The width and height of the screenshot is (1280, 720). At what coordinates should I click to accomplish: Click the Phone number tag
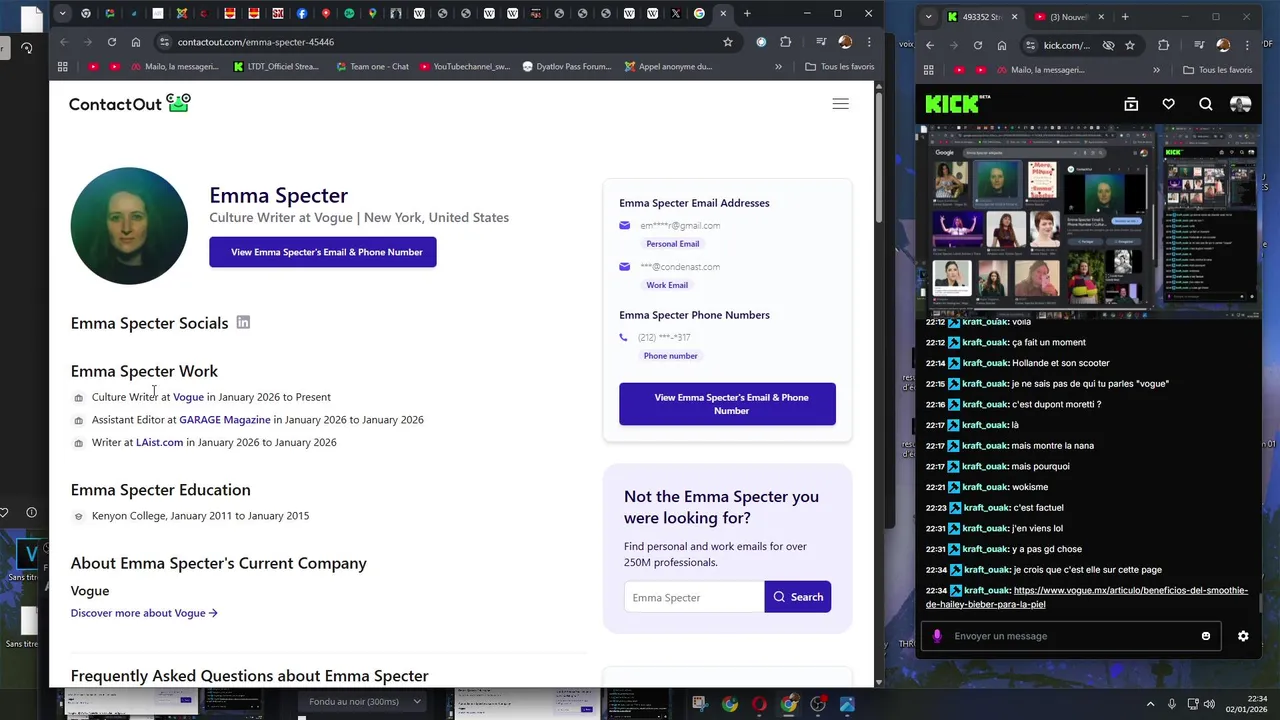[x=671, y=356]
